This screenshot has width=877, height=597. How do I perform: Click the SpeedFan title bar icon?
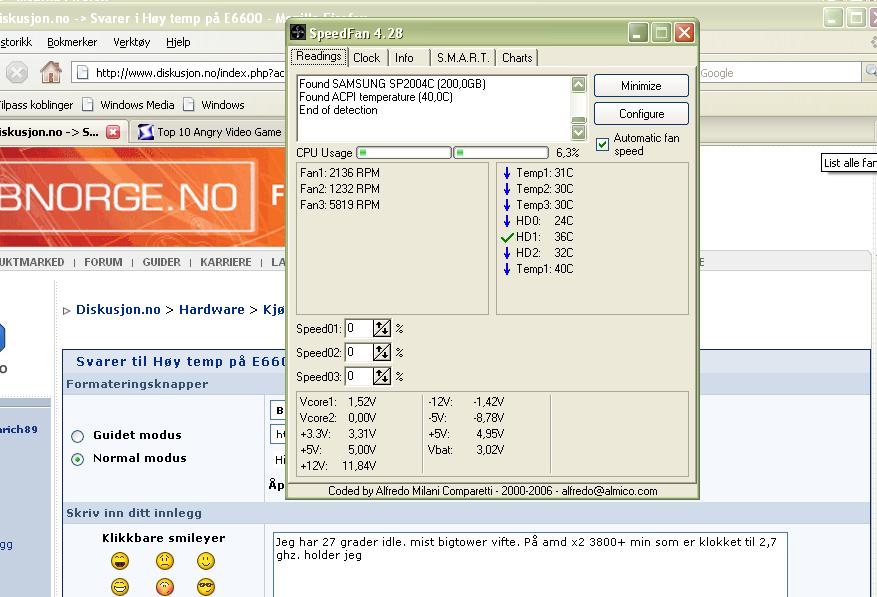[x=298, y=33]
